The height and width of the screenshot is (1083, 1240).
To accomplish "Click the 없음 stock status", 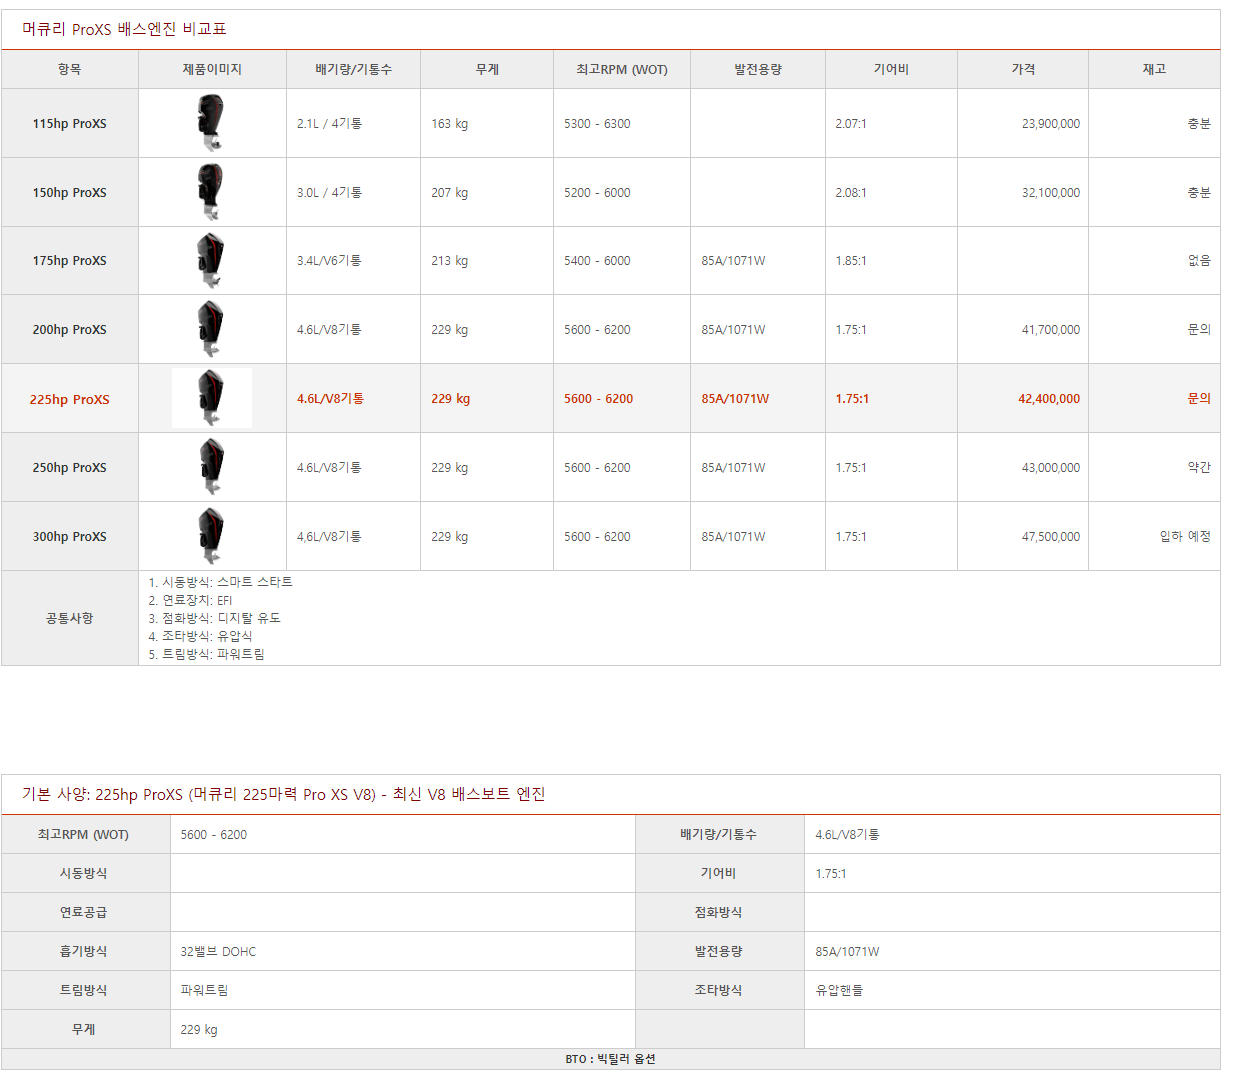I will 1199,261.
